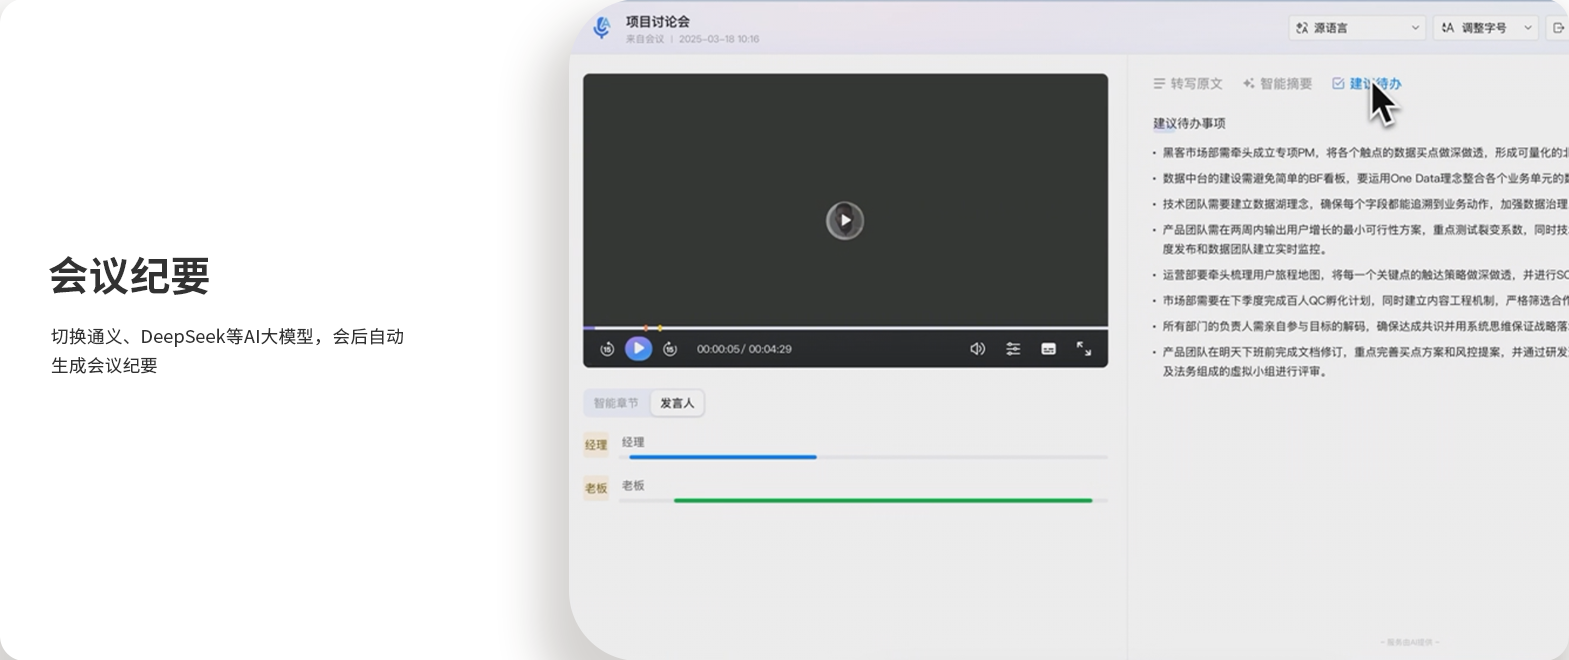1569x660 pixels.
Task: Select the 建议待办 tab
Action: click(1366, 84)
